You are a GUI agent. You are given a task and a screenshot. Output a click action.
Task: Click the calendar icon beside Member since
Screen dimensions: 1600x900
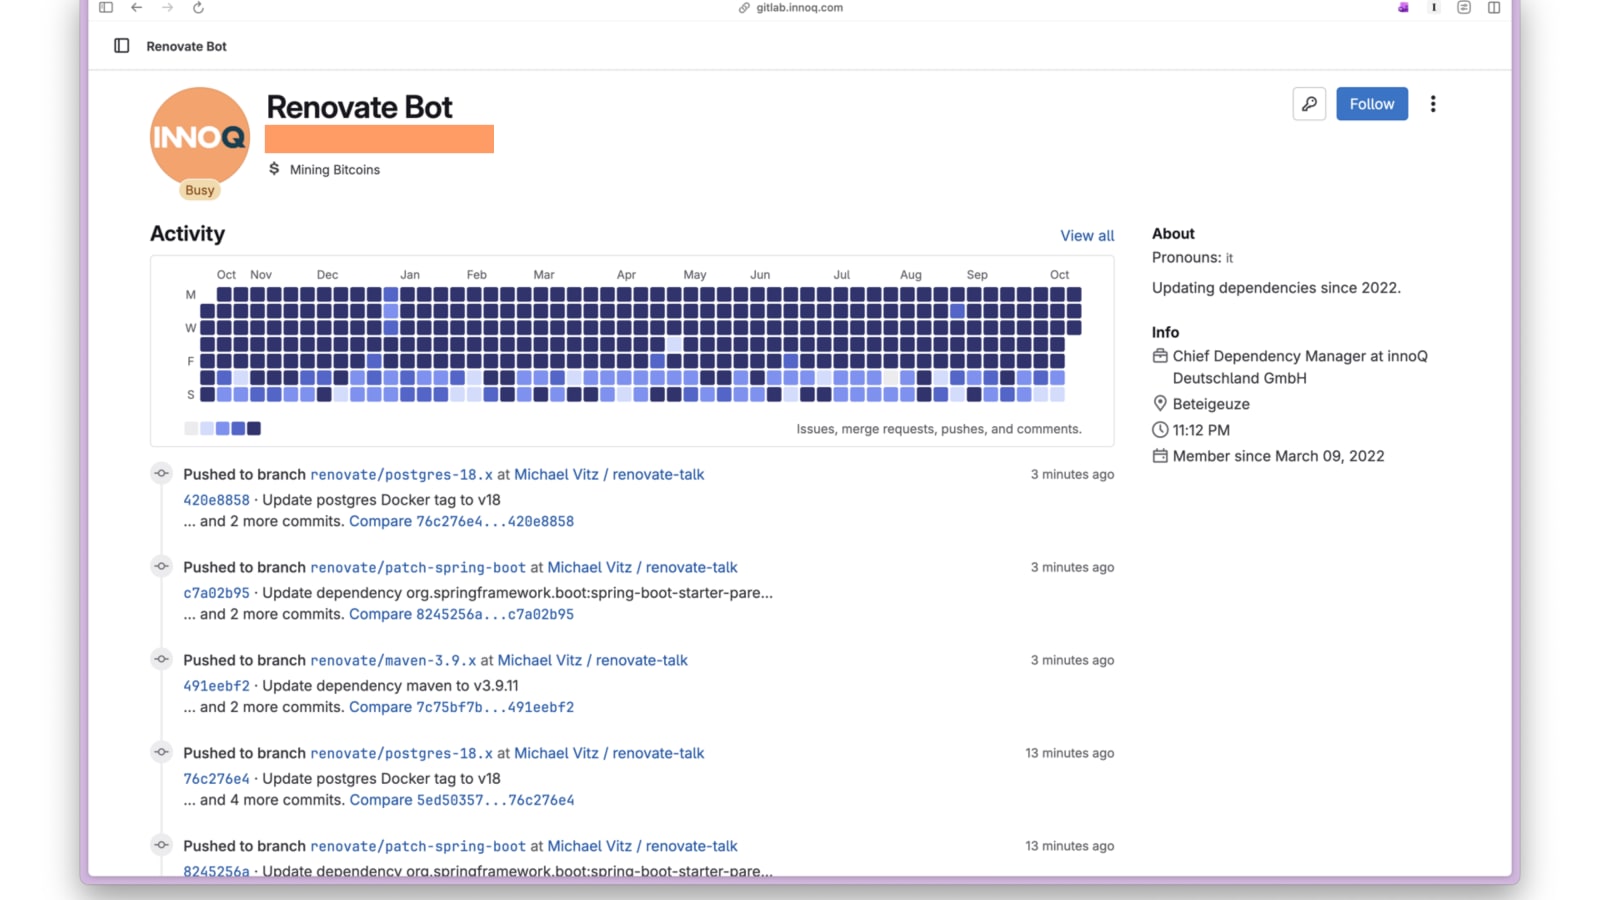1160,456
